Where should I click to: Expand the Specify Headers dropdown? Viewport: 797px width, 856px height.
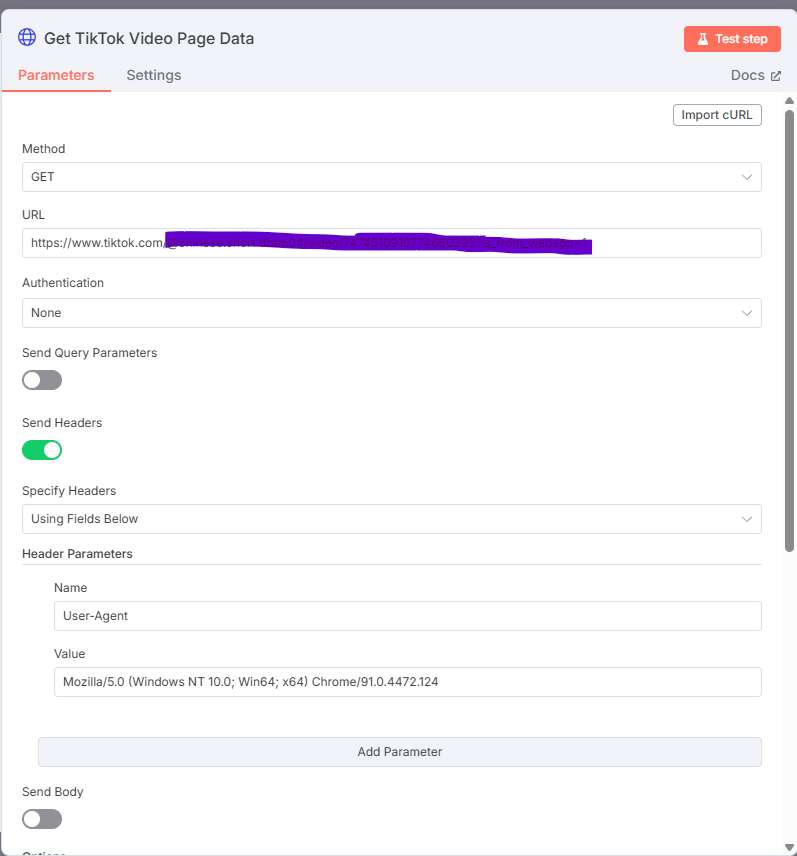pos(391,519)
